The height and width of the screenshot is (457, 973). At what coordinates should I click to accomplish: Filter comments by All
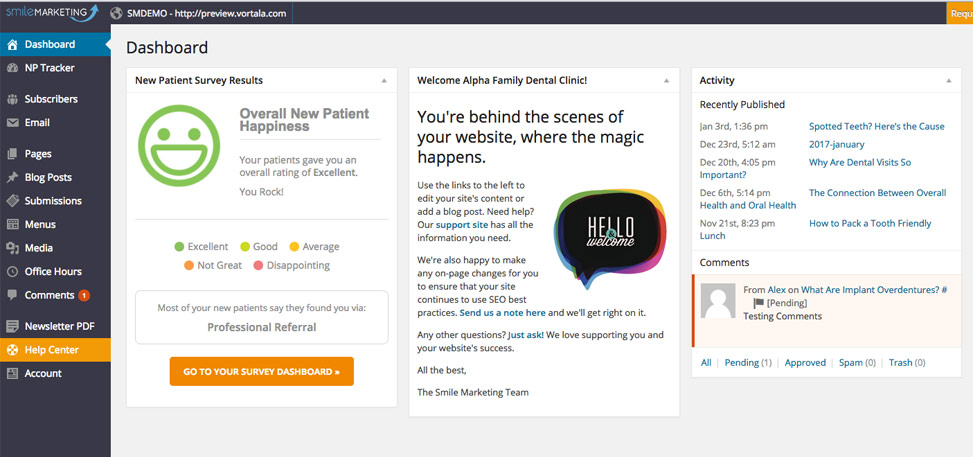pyautogui.click(x=706, y=363)
